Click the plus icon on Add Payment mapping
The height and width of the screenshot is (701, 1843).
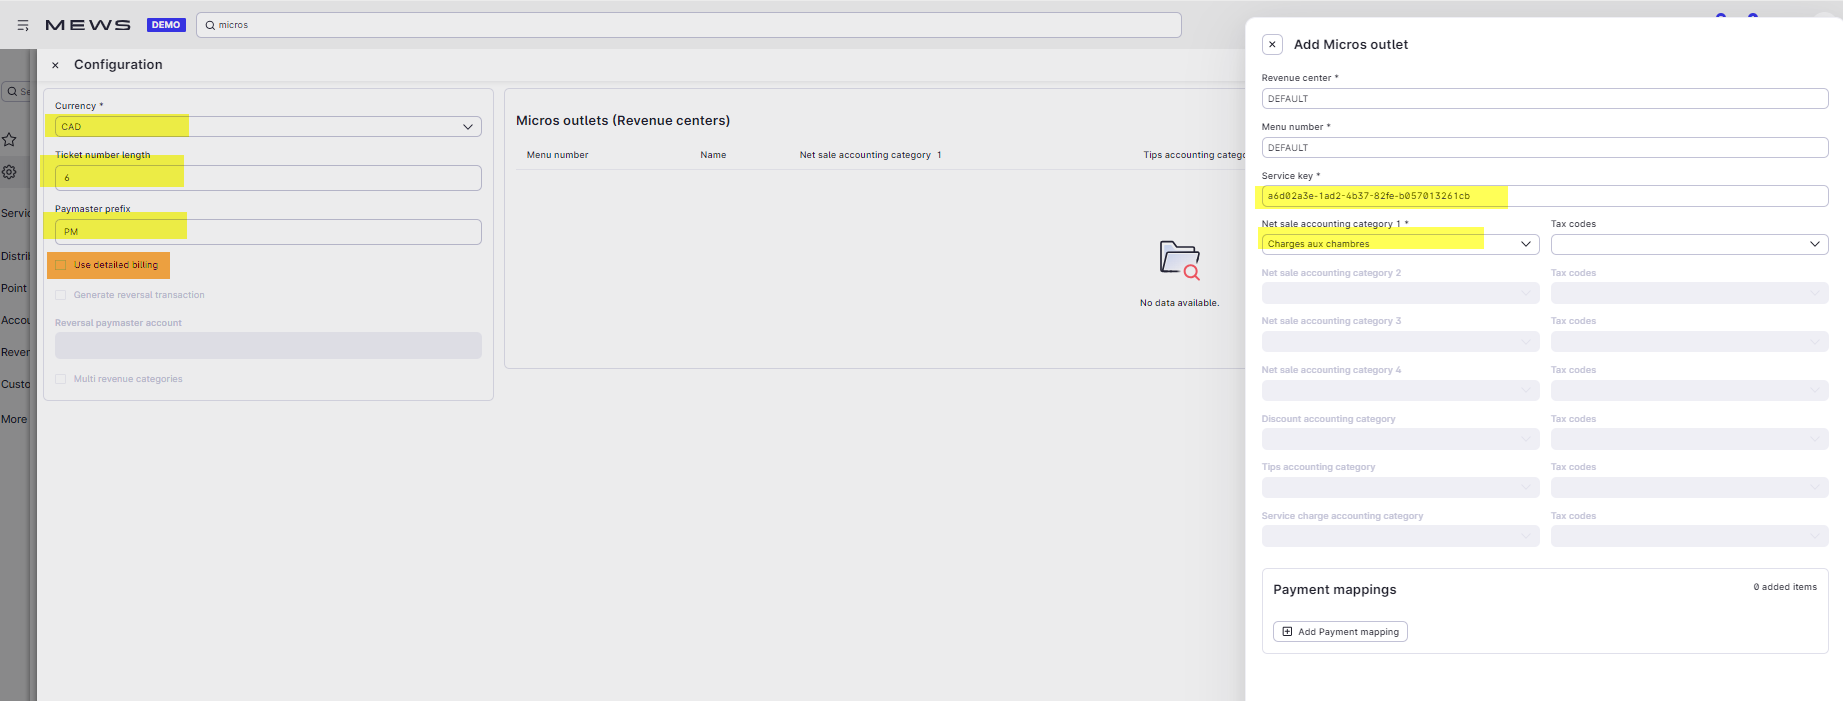coord(1287,632)
